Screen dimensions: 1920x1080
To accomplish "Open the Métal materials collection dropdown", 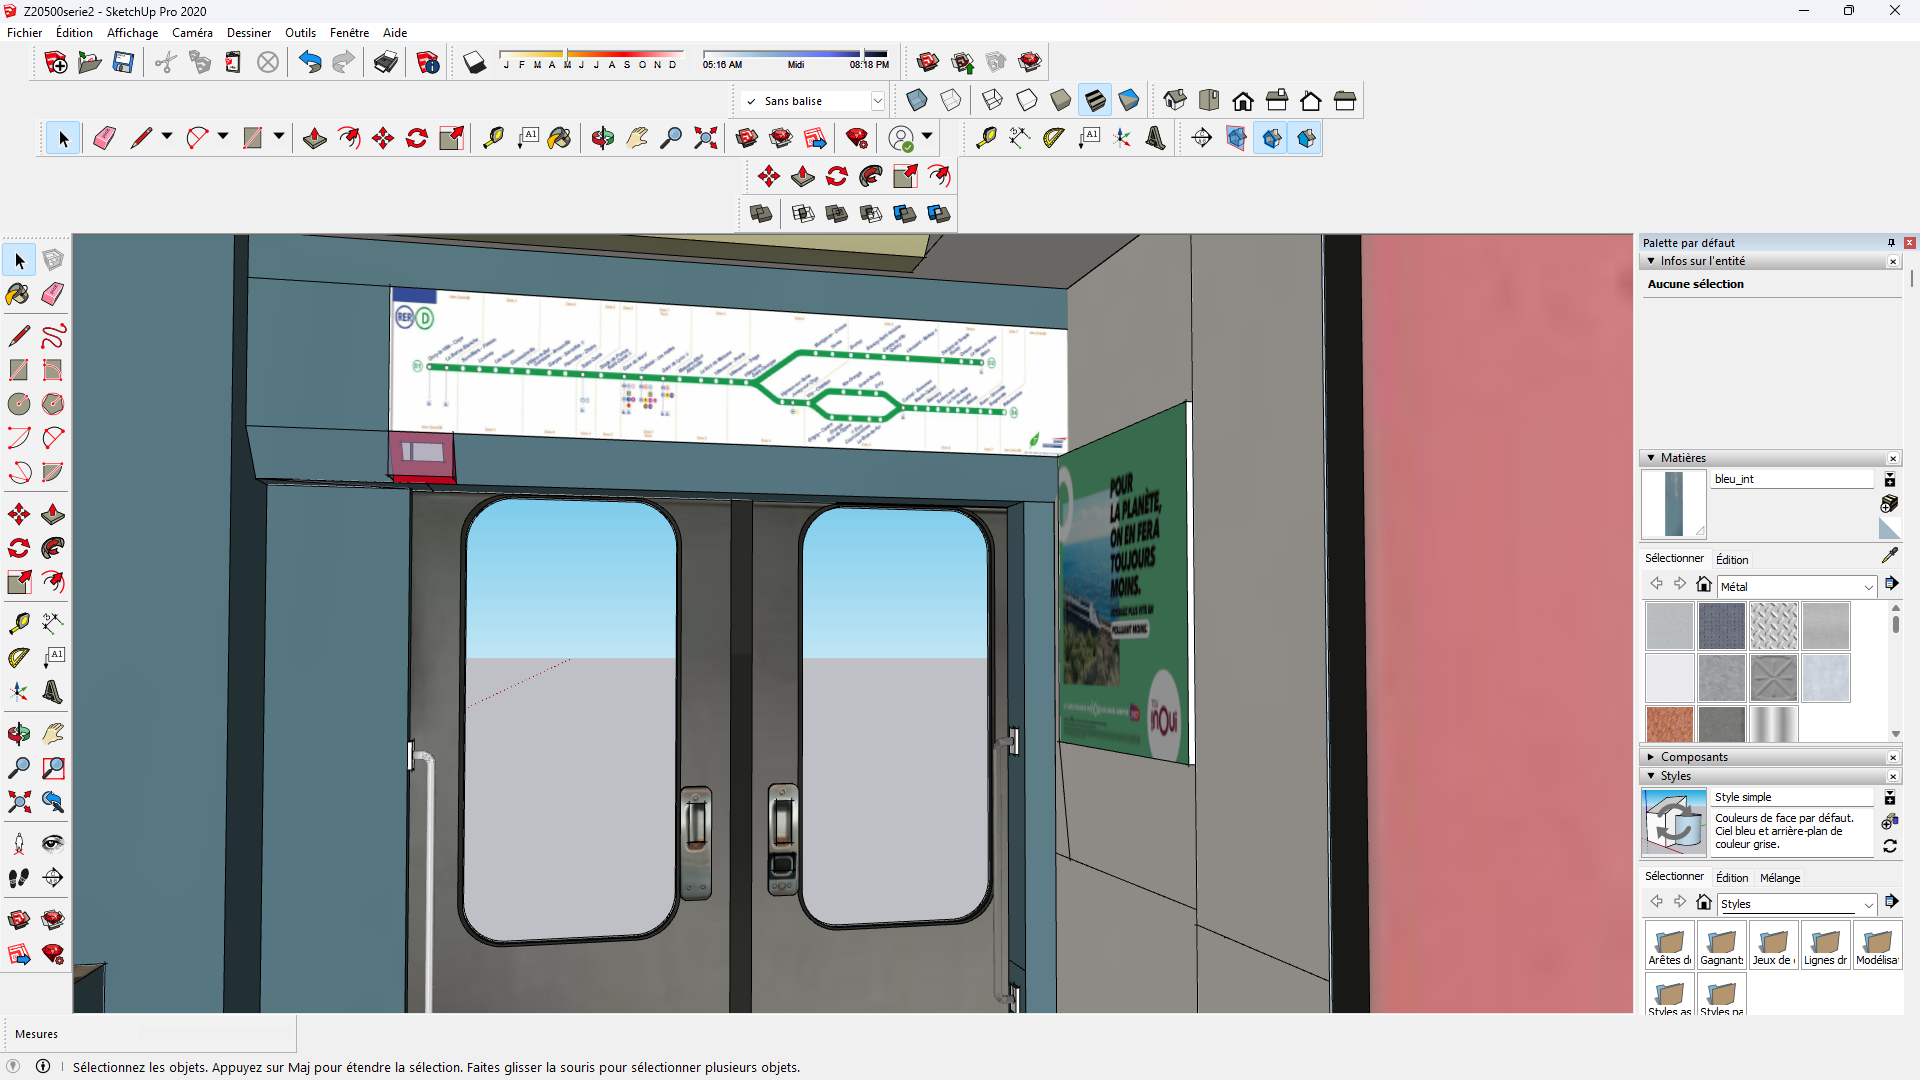I will [1867, 587].
